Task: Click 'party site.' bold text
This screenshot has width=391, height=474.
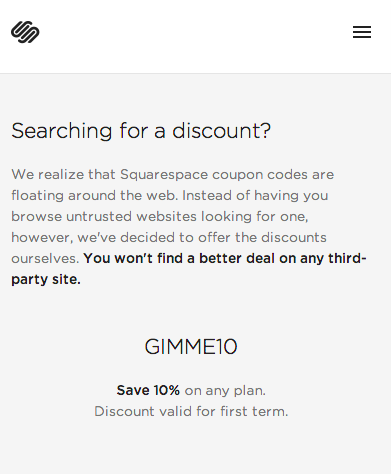Action: (46, 279)
